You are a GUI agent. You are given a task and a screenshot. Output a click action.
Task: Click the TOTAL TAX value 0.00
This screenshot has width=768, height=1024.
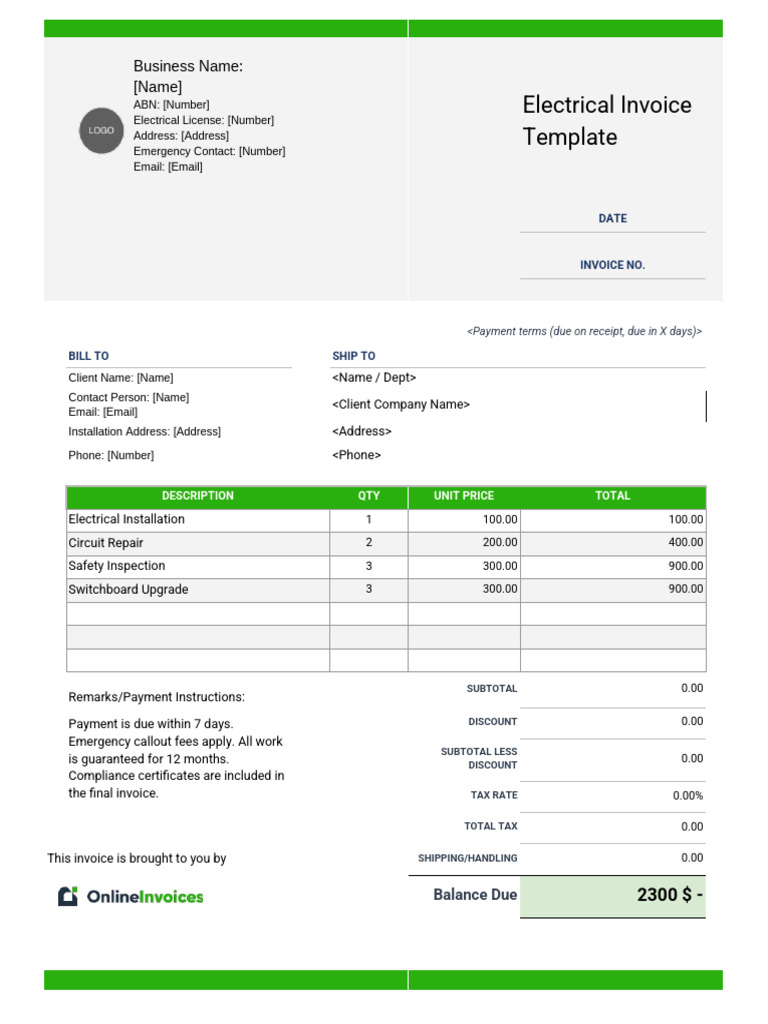692,827
